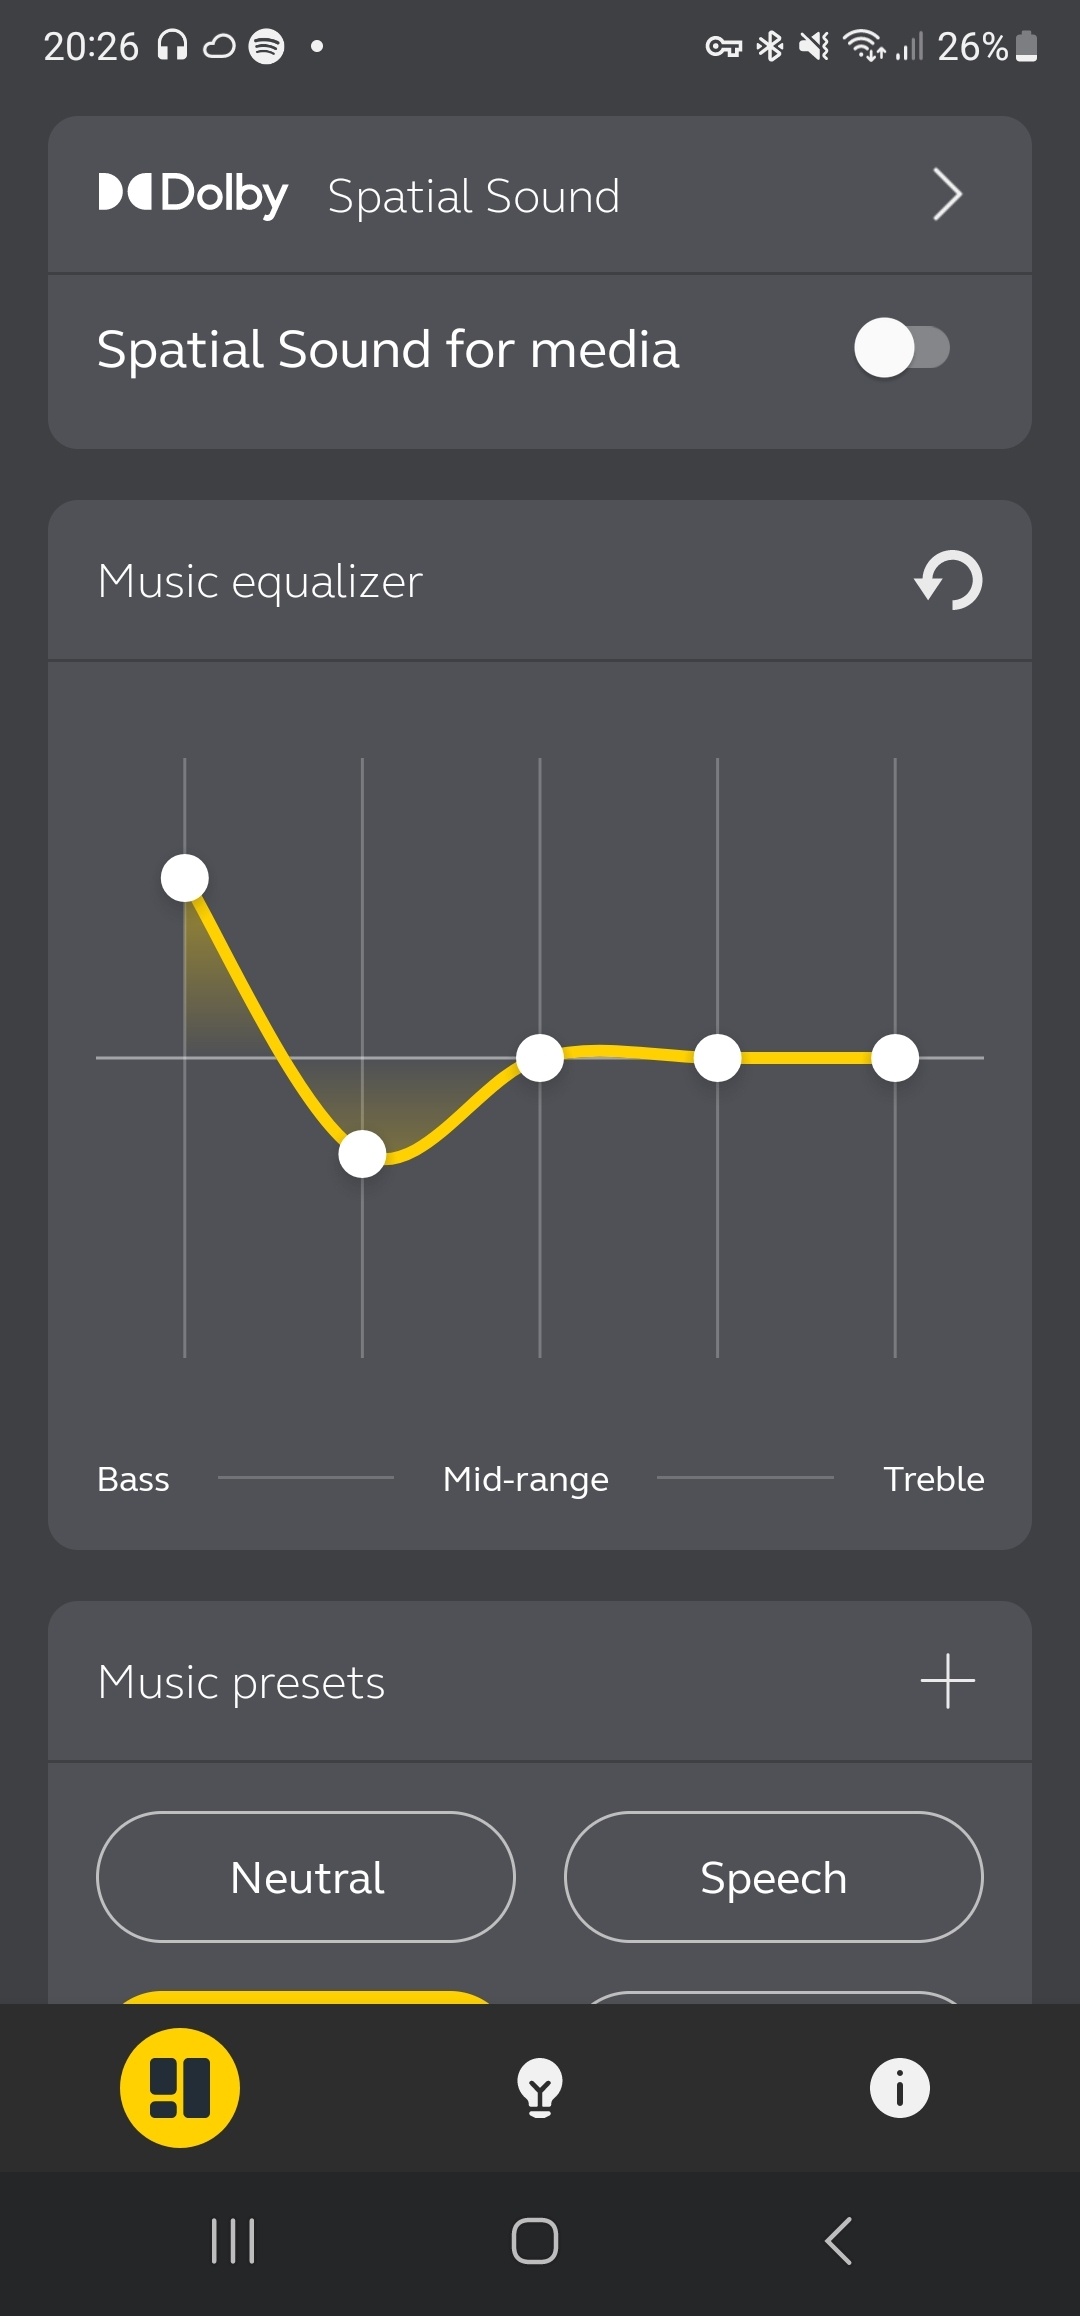The height and width of the screenshot is (2316, 1080).
Task: Click the fourth equalizer band handle
Action: [x=717, y=1058]
